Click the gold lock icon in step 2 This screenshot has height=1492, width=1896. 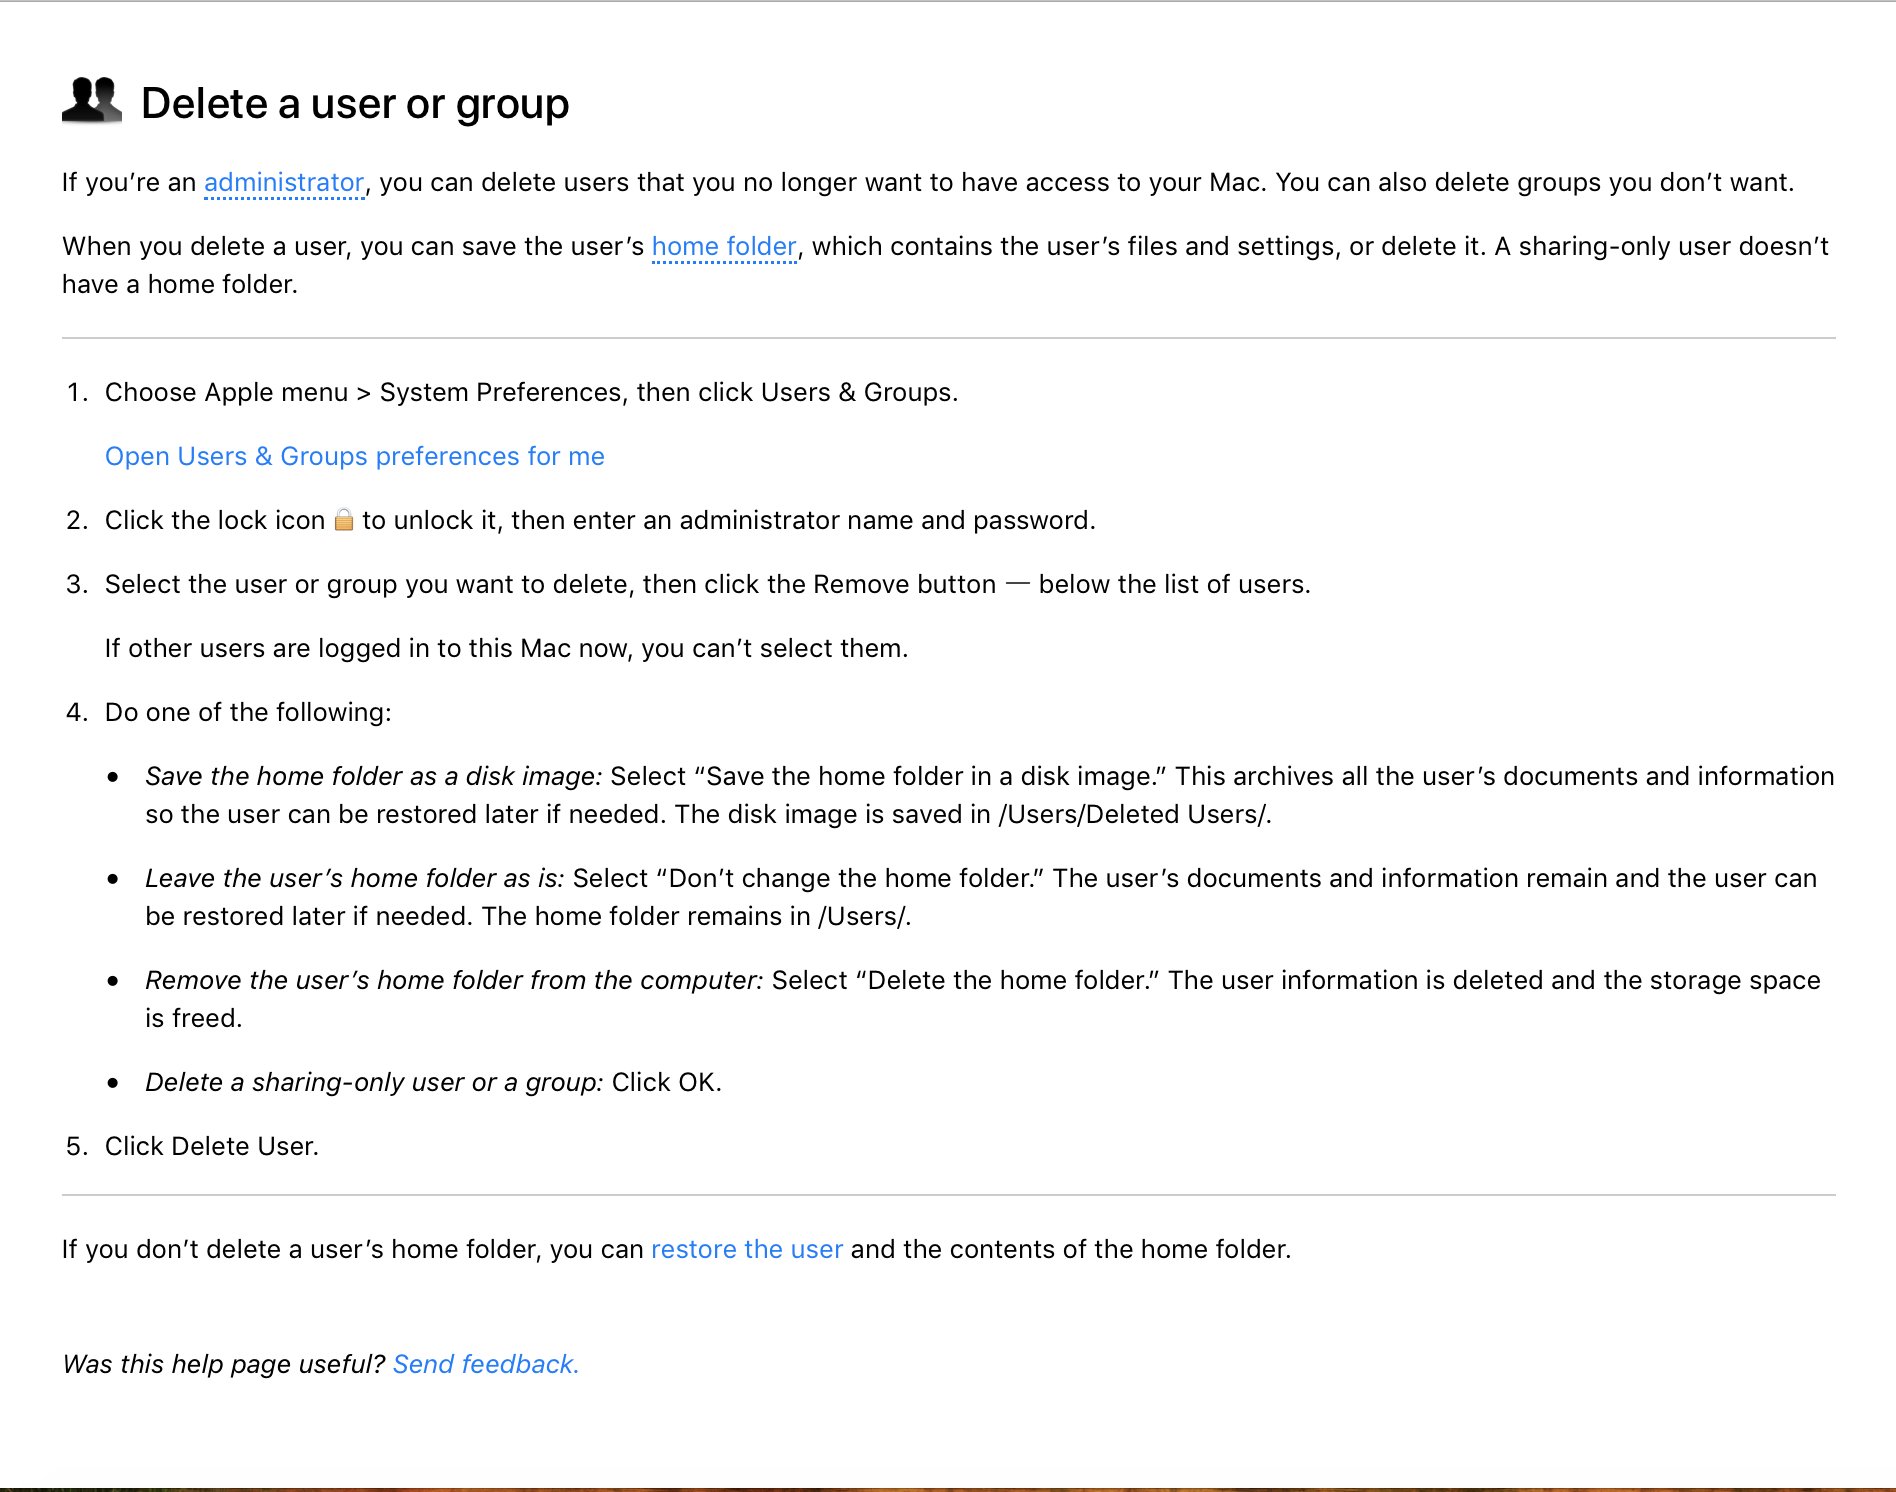344,520
